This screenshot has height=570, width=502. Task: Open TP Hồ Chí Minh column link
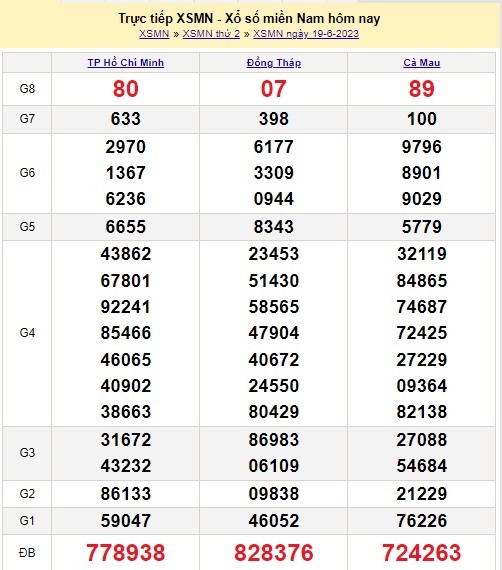(126, 63)
